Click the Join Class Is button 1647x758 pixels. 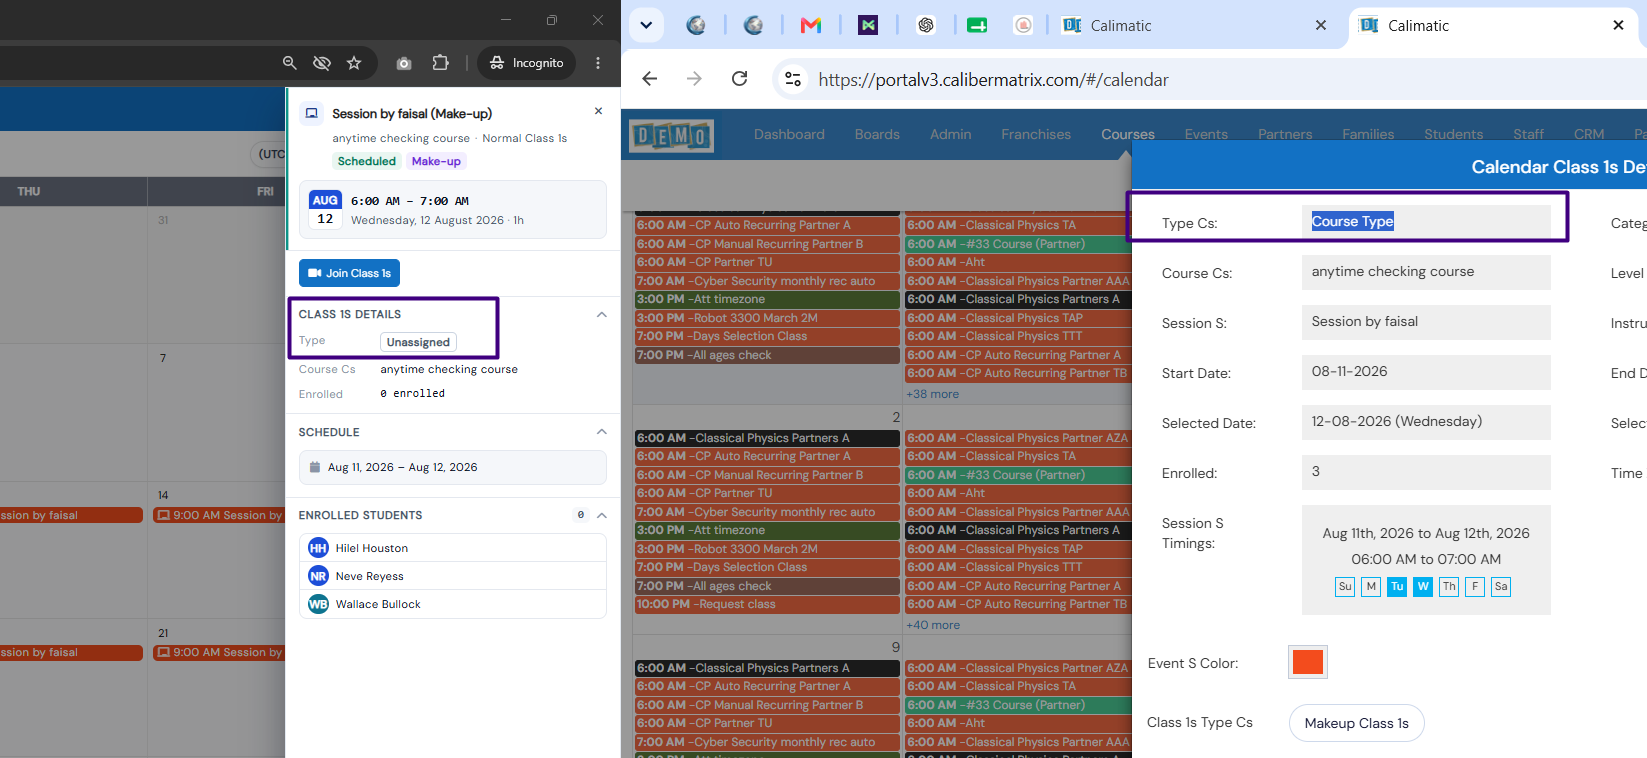pos(349,273)
